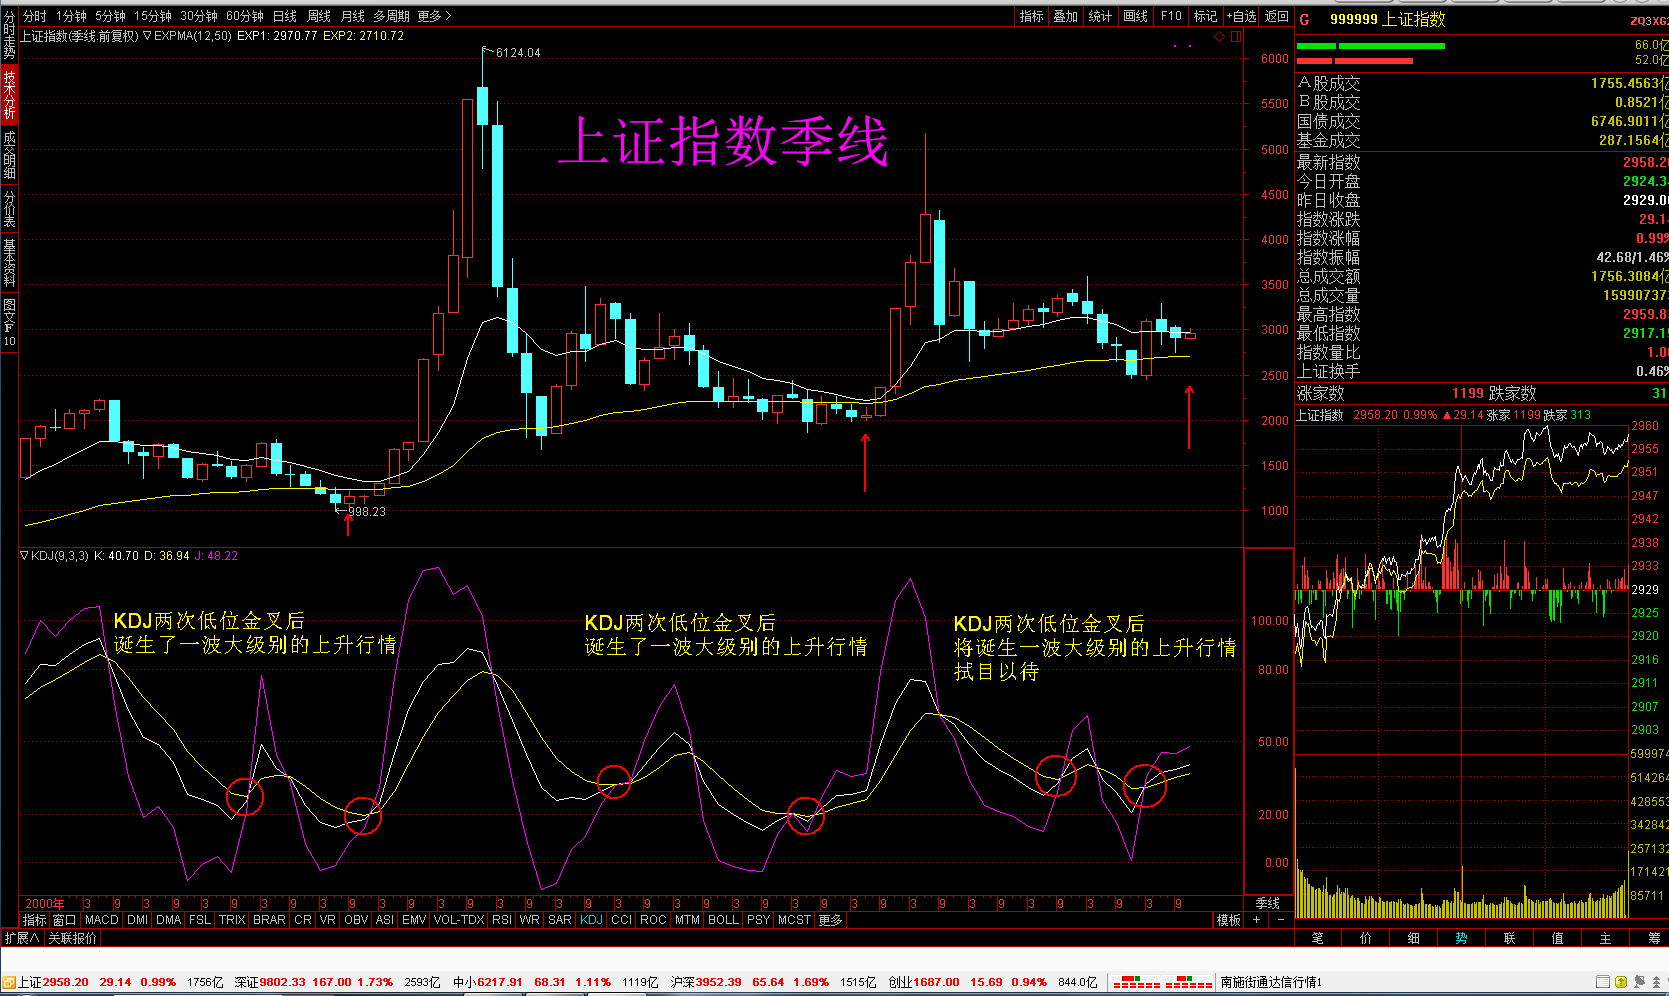
Task: Click the red-green market breadth mini bars
Action: coord(1162,982)
